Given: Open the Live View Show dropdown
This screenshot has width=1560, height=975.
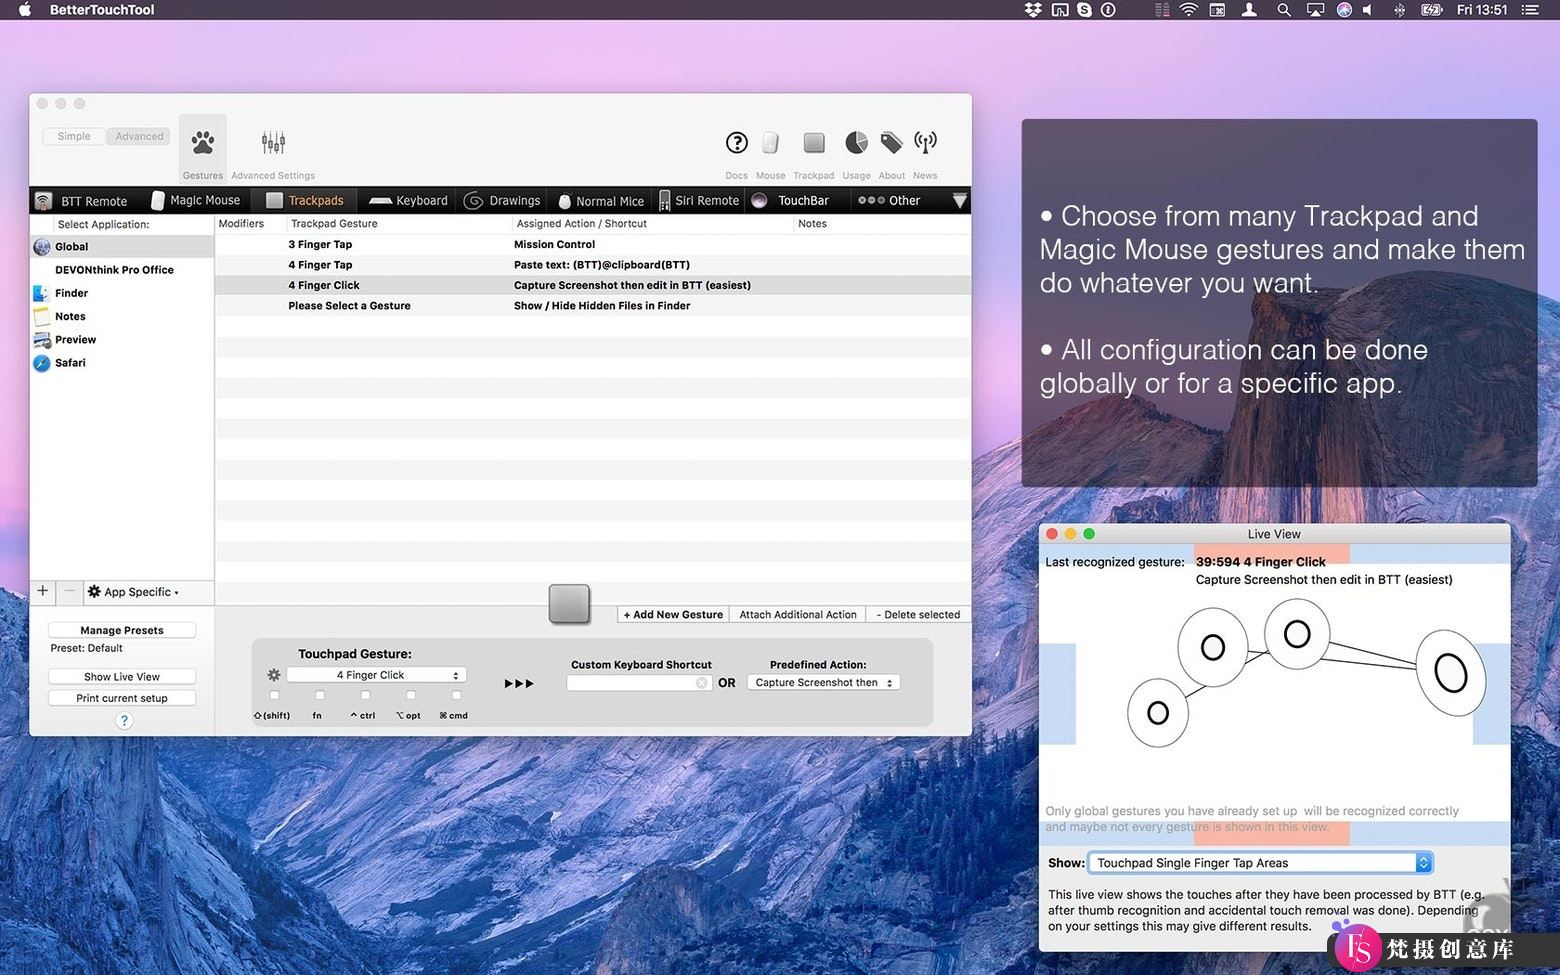Looking at the screenshot, I should [x=1262, y=863].
